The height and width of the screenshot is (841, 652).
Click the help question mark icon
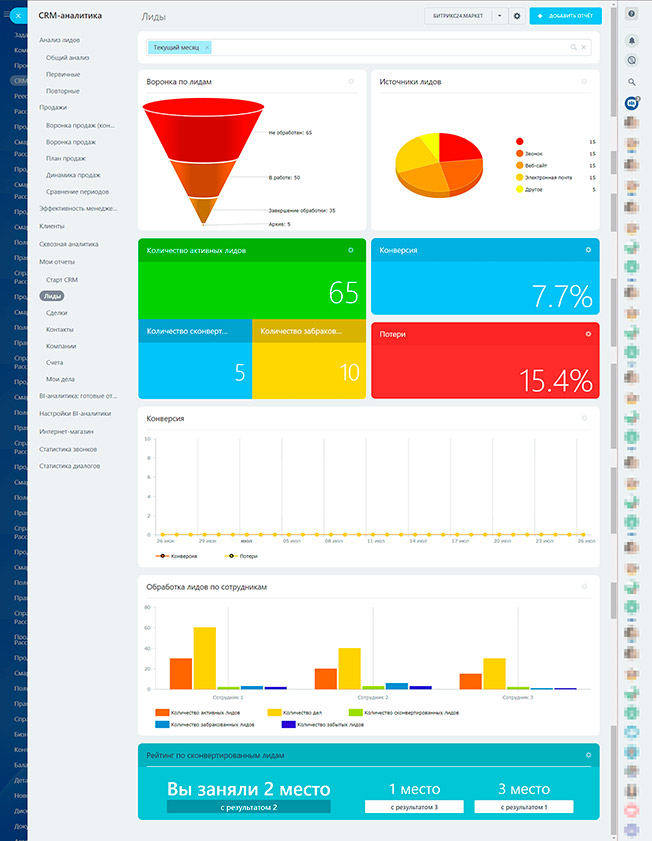(x=632, y=14)
